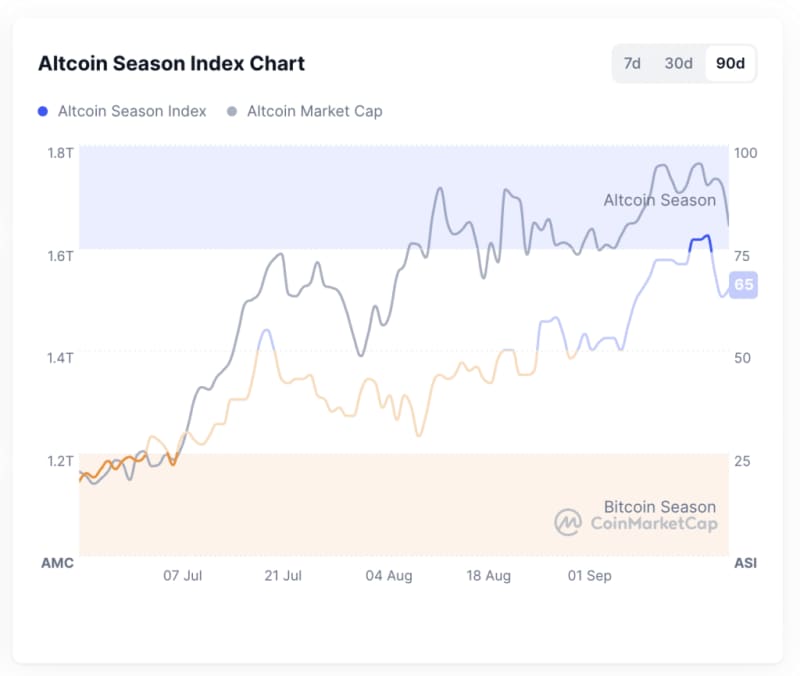Toggle the Altcoin Season Index legend label
The height and width of the screenshot is (676, 800).
click(x=132, y=111)
